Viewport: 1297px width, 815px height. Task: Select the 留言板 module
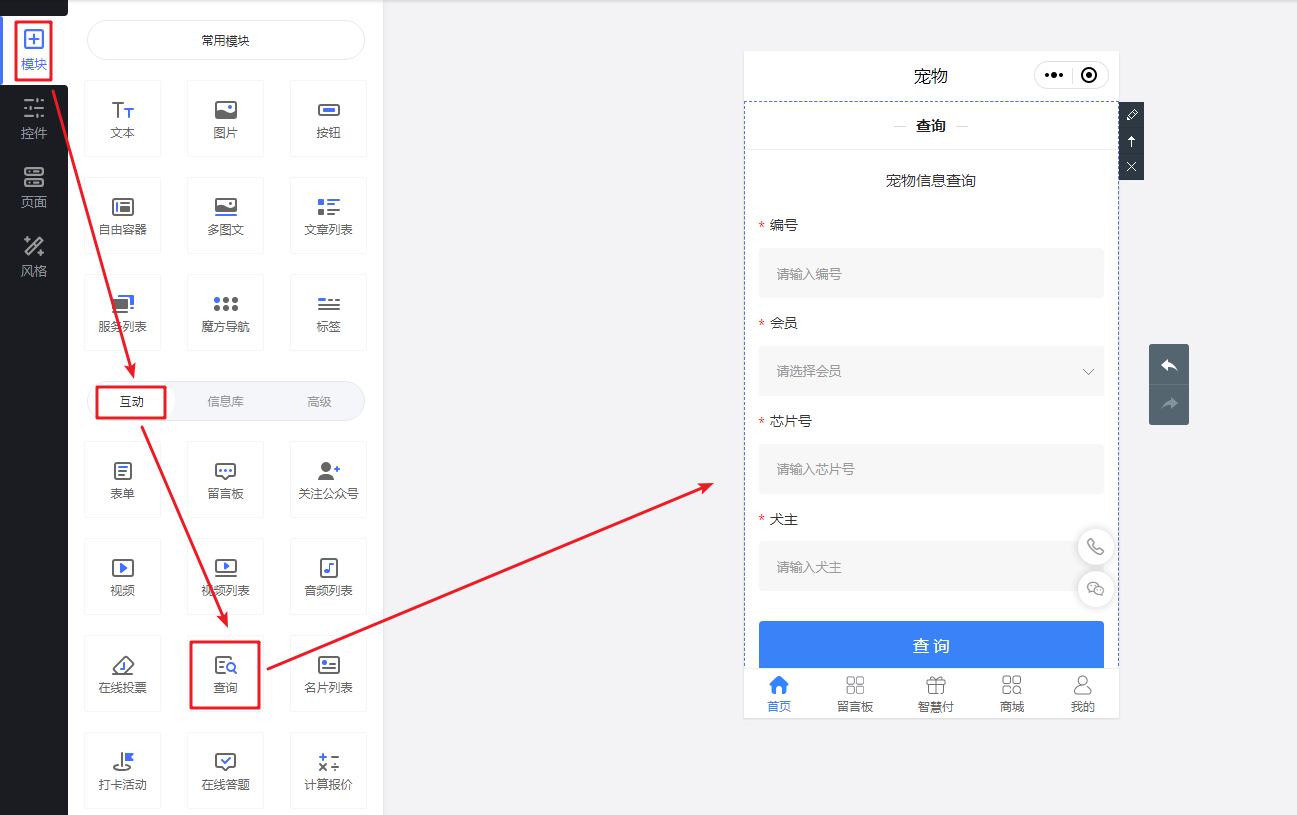point(226,480)
